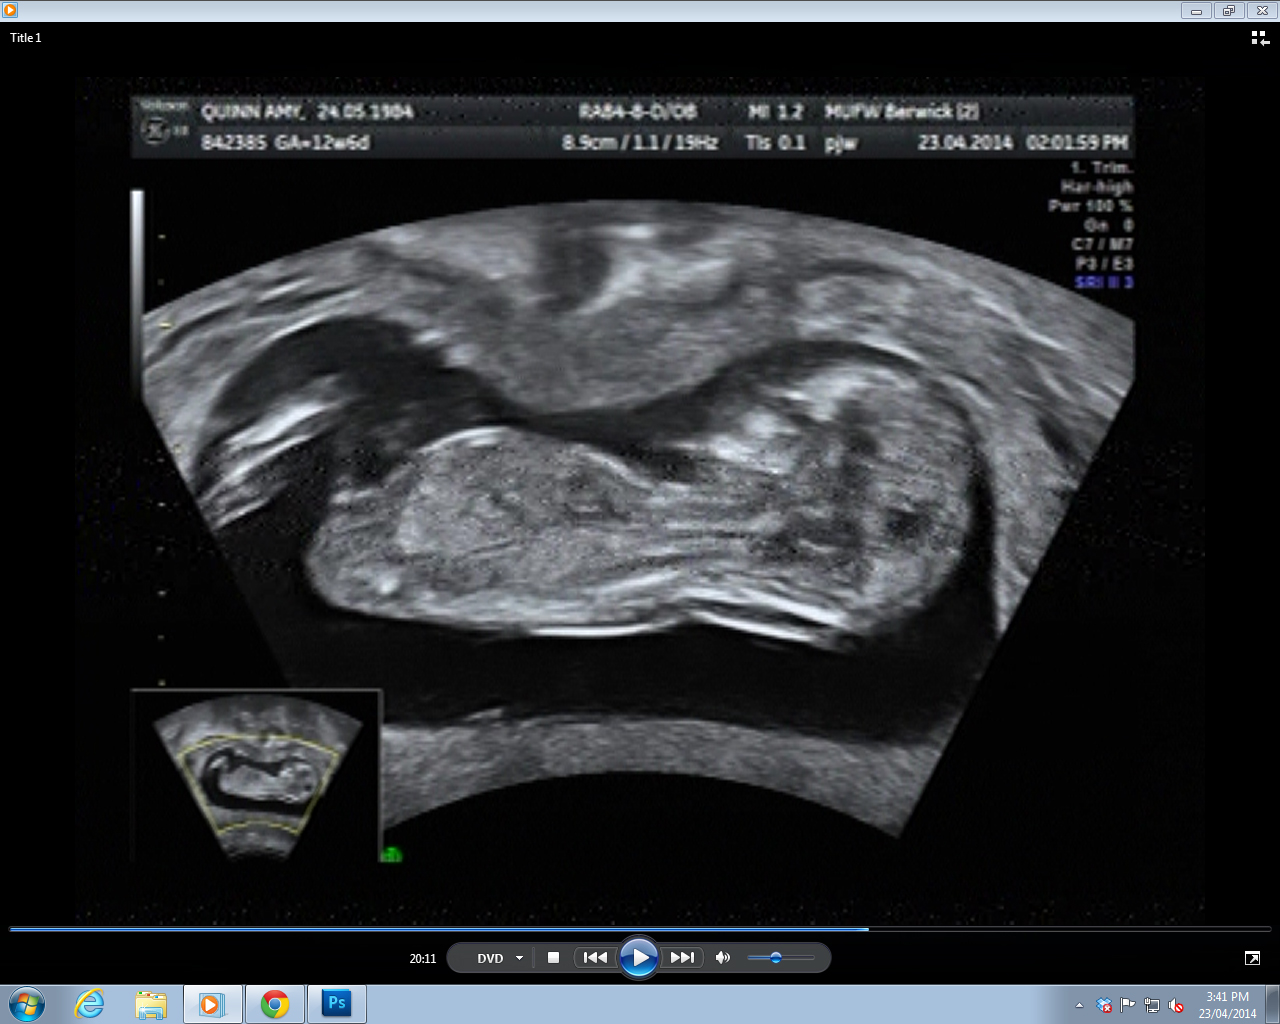Image resolution: width=1280 pixels, height=1024 pixels.
Task: Show hidden system tray icons
Action: [1079, 1005]
